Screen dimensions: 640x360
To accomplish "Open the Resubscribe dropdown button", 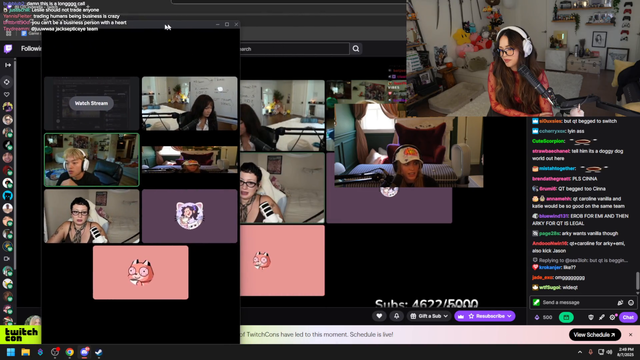I will pos(484,316).
